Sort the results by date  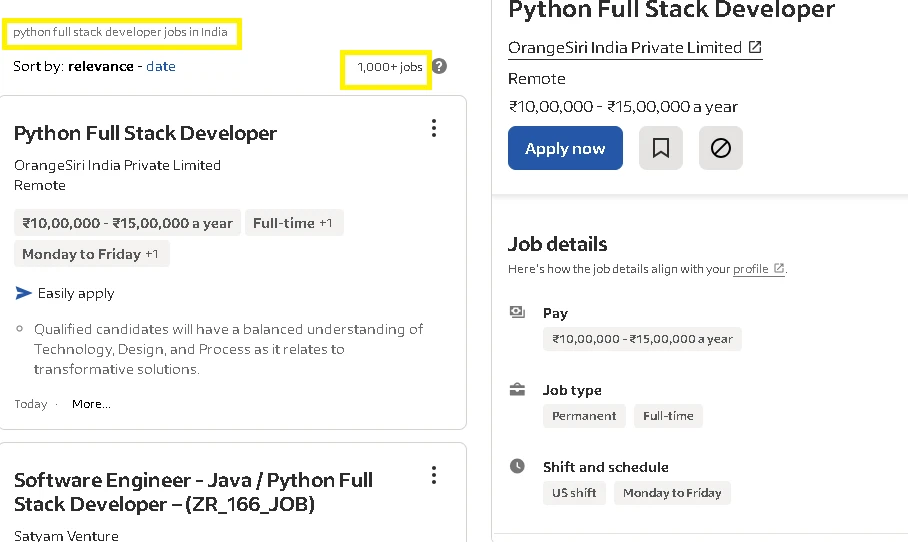[160, 66]
